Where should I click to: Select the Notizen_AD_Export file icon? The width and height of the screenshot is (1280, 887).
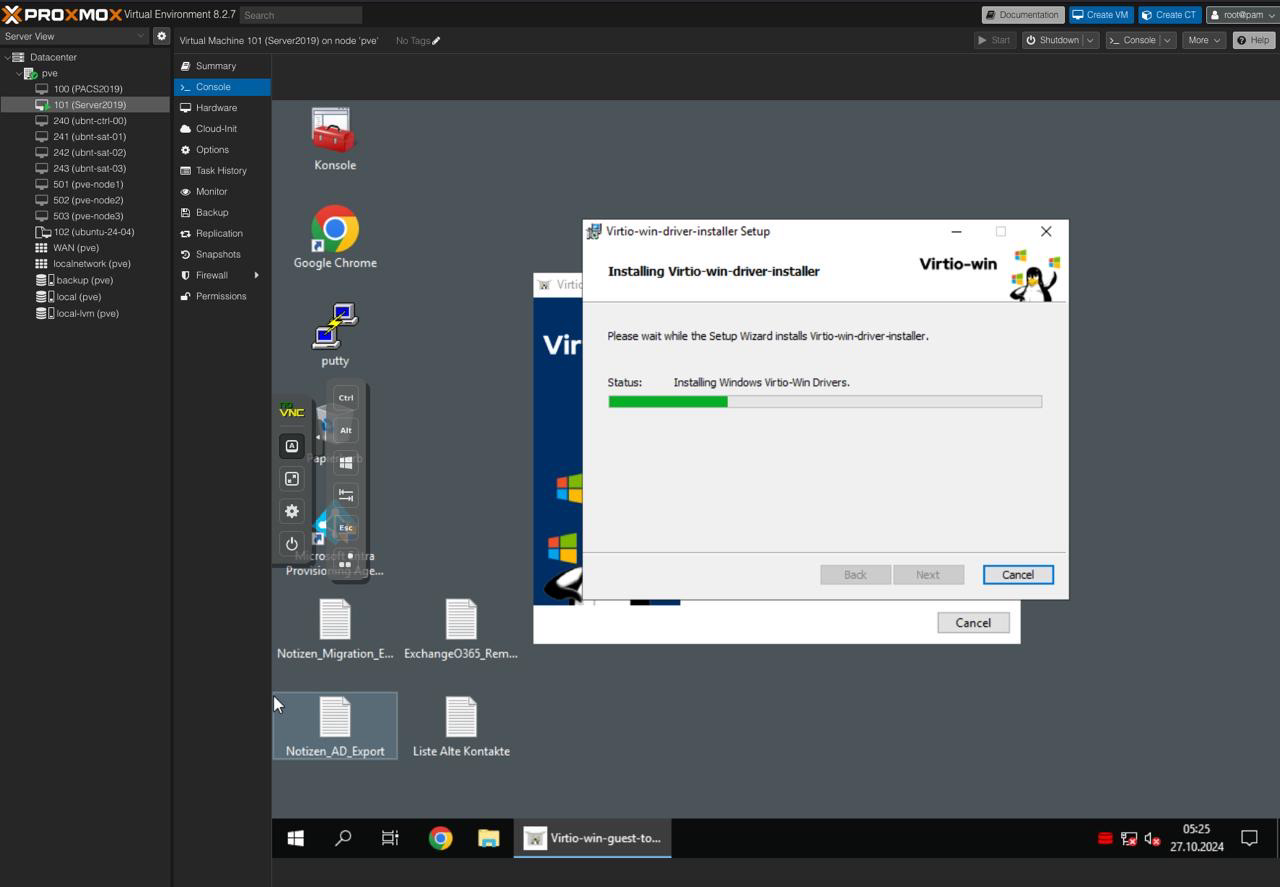pos(335,726)
